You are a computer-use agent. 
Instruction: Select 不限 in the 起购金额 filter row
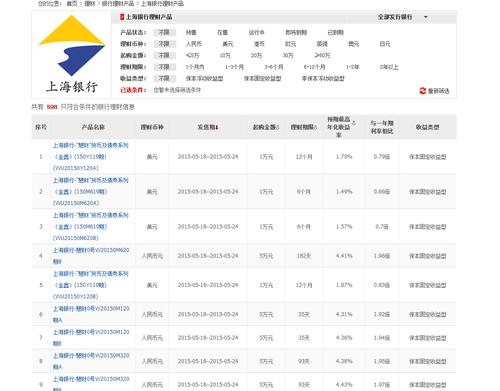tap(164, 55)
